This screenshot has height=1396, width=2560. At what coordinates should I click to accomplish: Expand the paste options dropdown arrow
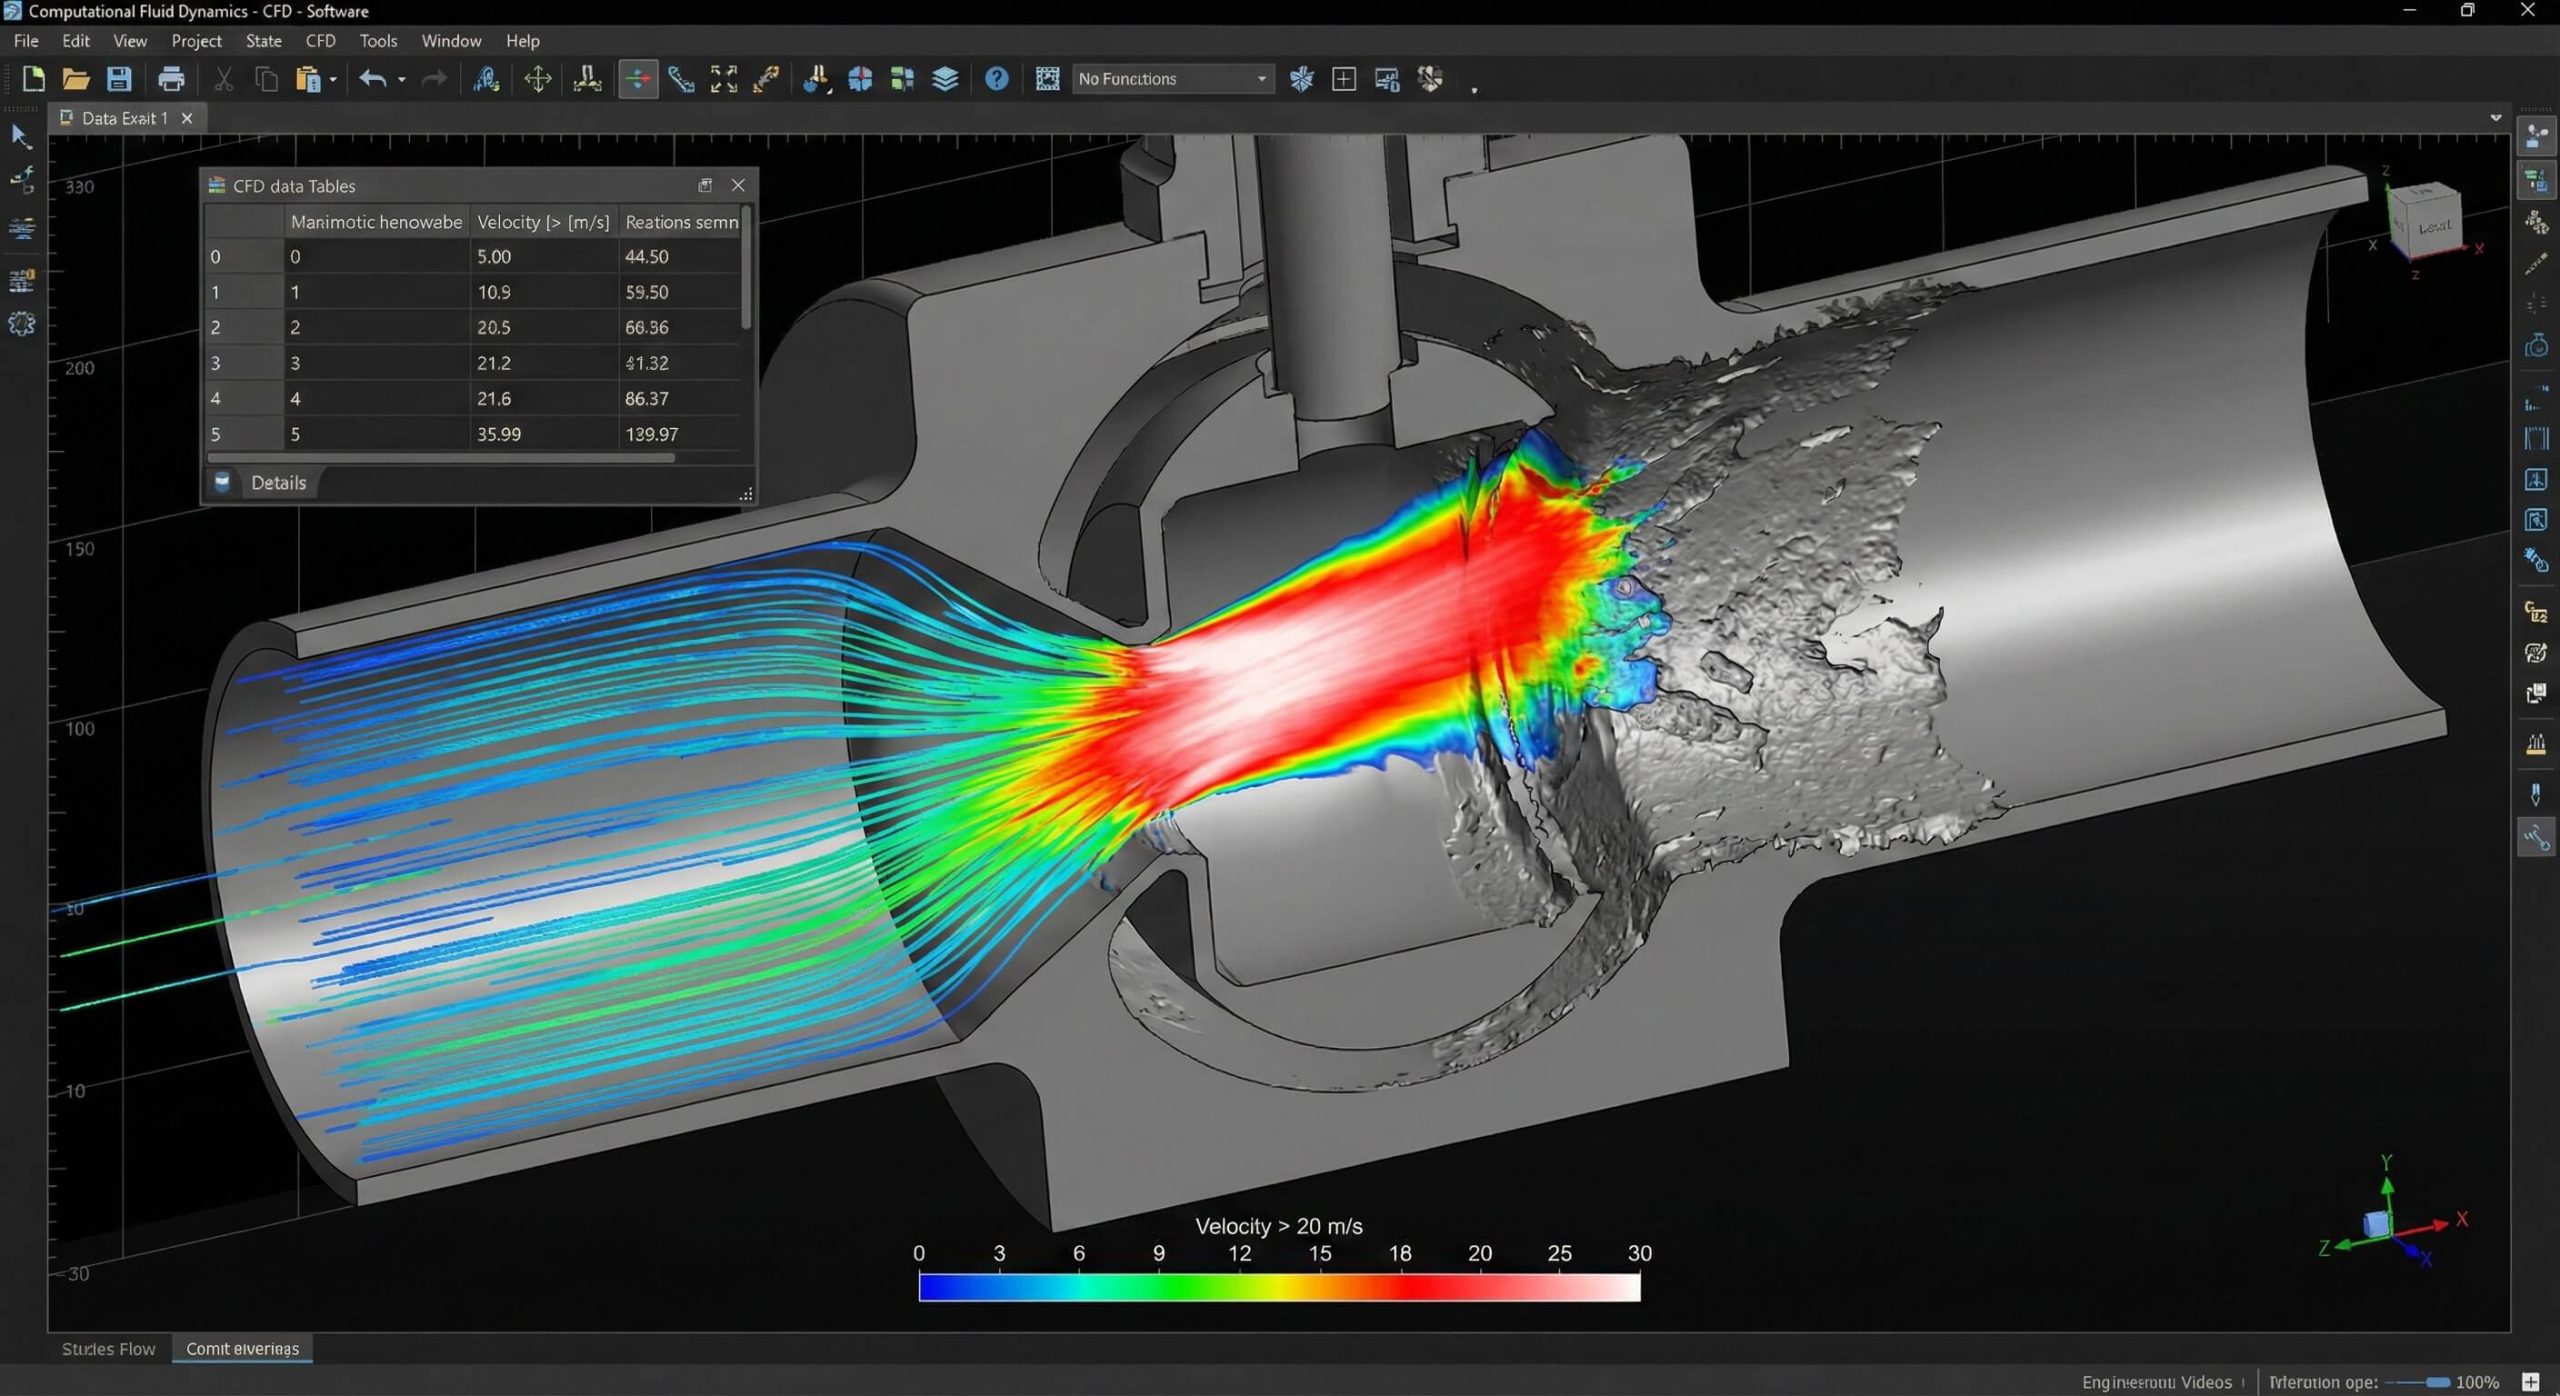click(x=333, y=80)
